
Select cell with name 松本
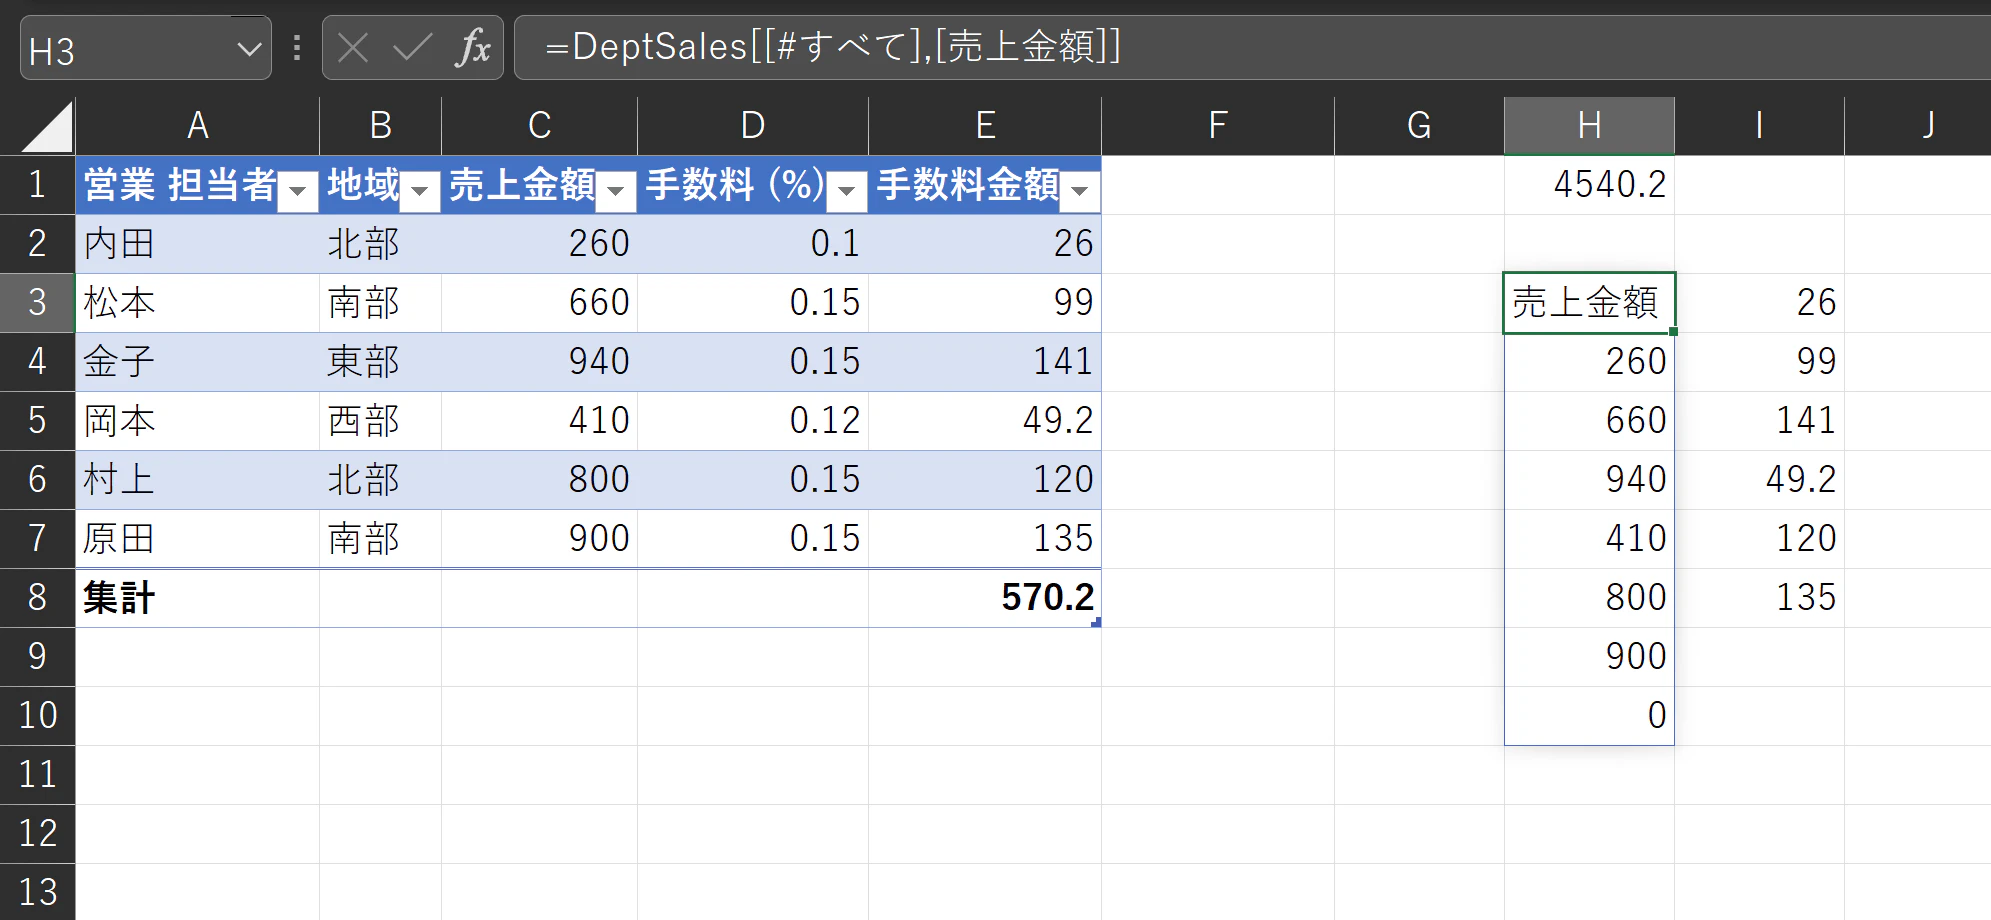pos(198,303)
